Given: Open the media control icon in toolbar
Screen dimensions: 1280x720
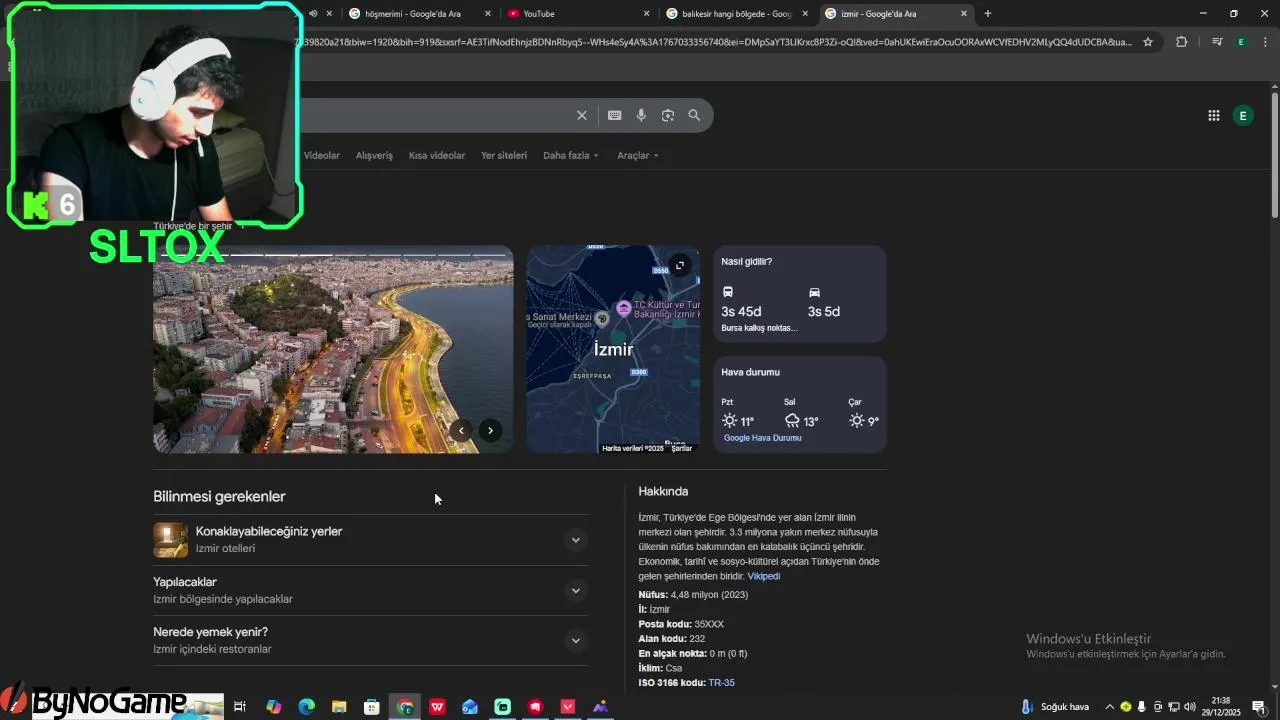Looking at the screenshot, I should 1217,42.
